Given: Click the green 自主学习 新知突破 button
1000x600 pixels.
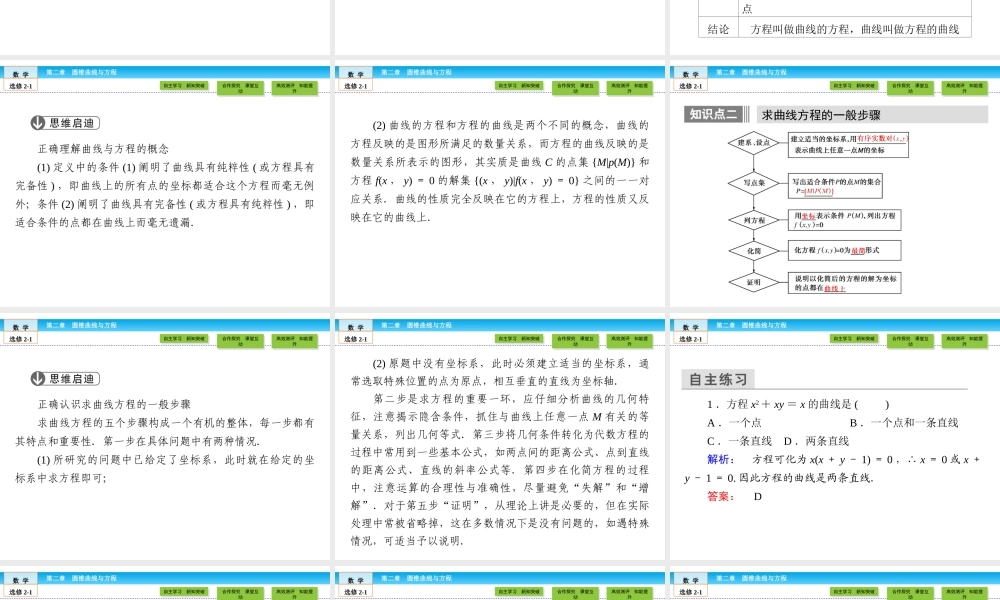Looking at the screenshot, I should tap(854, 85).
